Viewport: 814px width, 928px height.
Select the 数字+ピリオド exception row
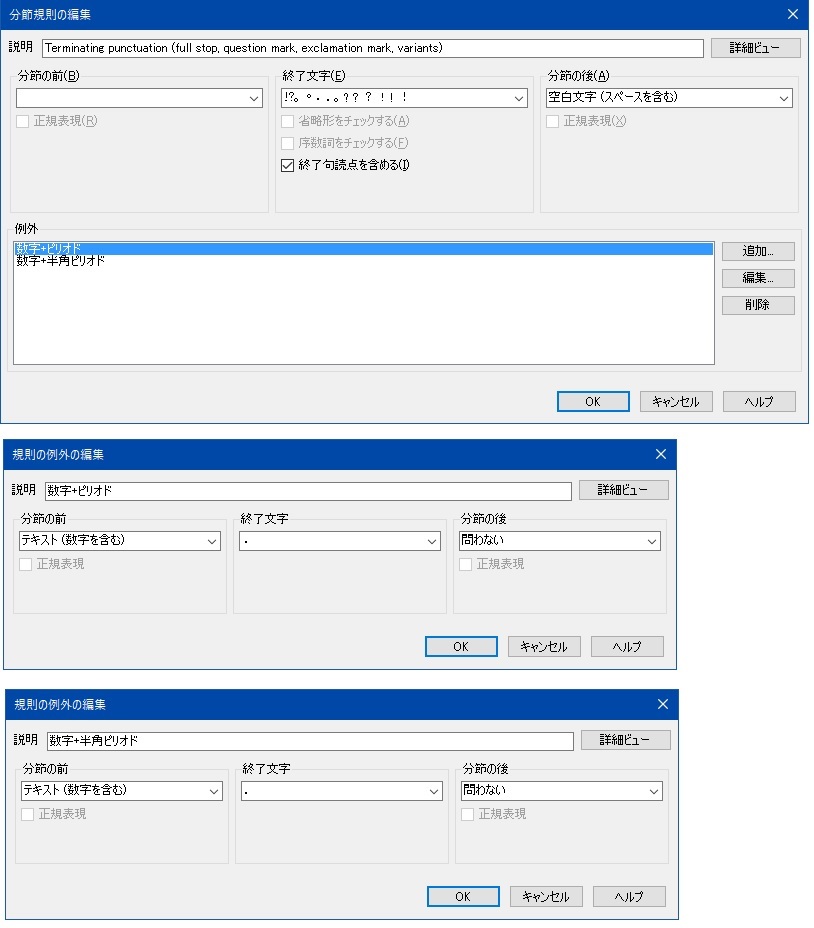pos(363,248)
